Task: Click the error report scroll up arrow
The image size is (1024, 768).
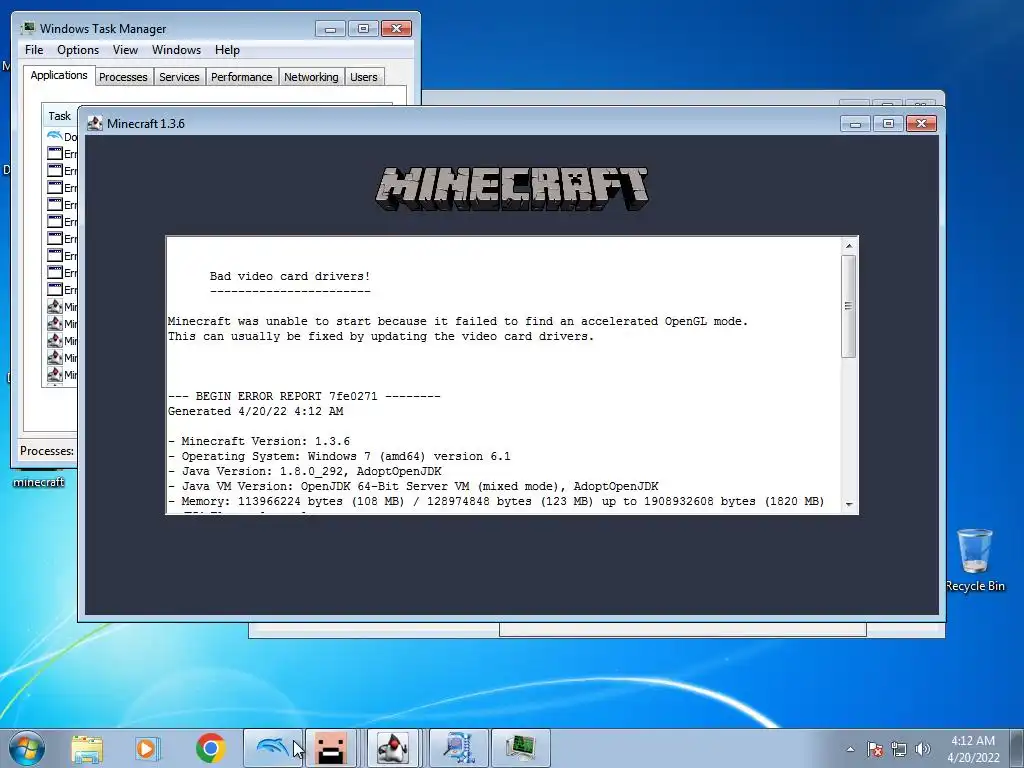Action: tap(849, 246)
